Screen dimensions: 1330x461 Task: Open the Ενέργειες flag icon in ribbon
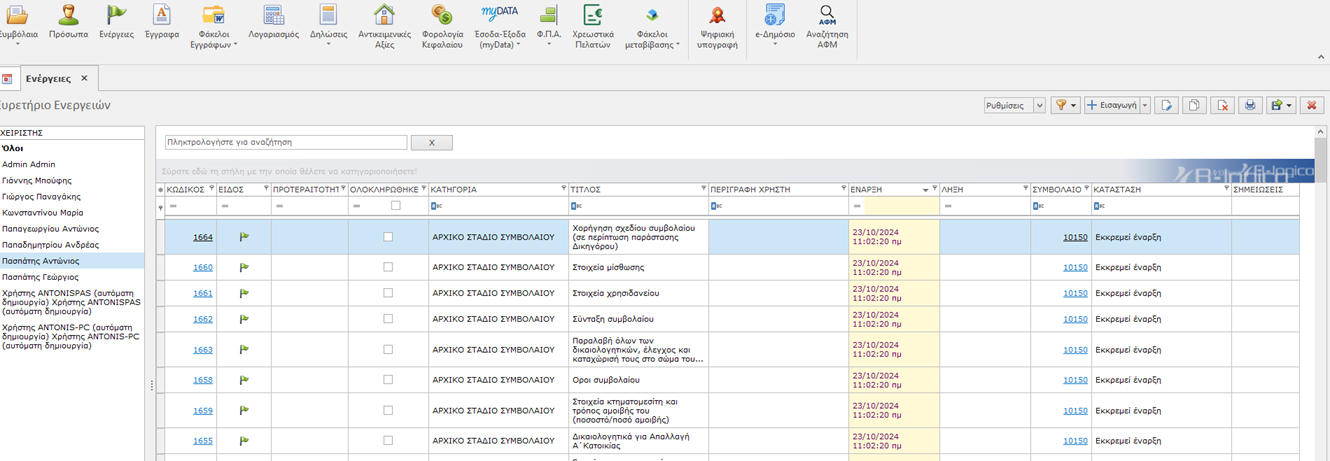[x=116, y=22]
